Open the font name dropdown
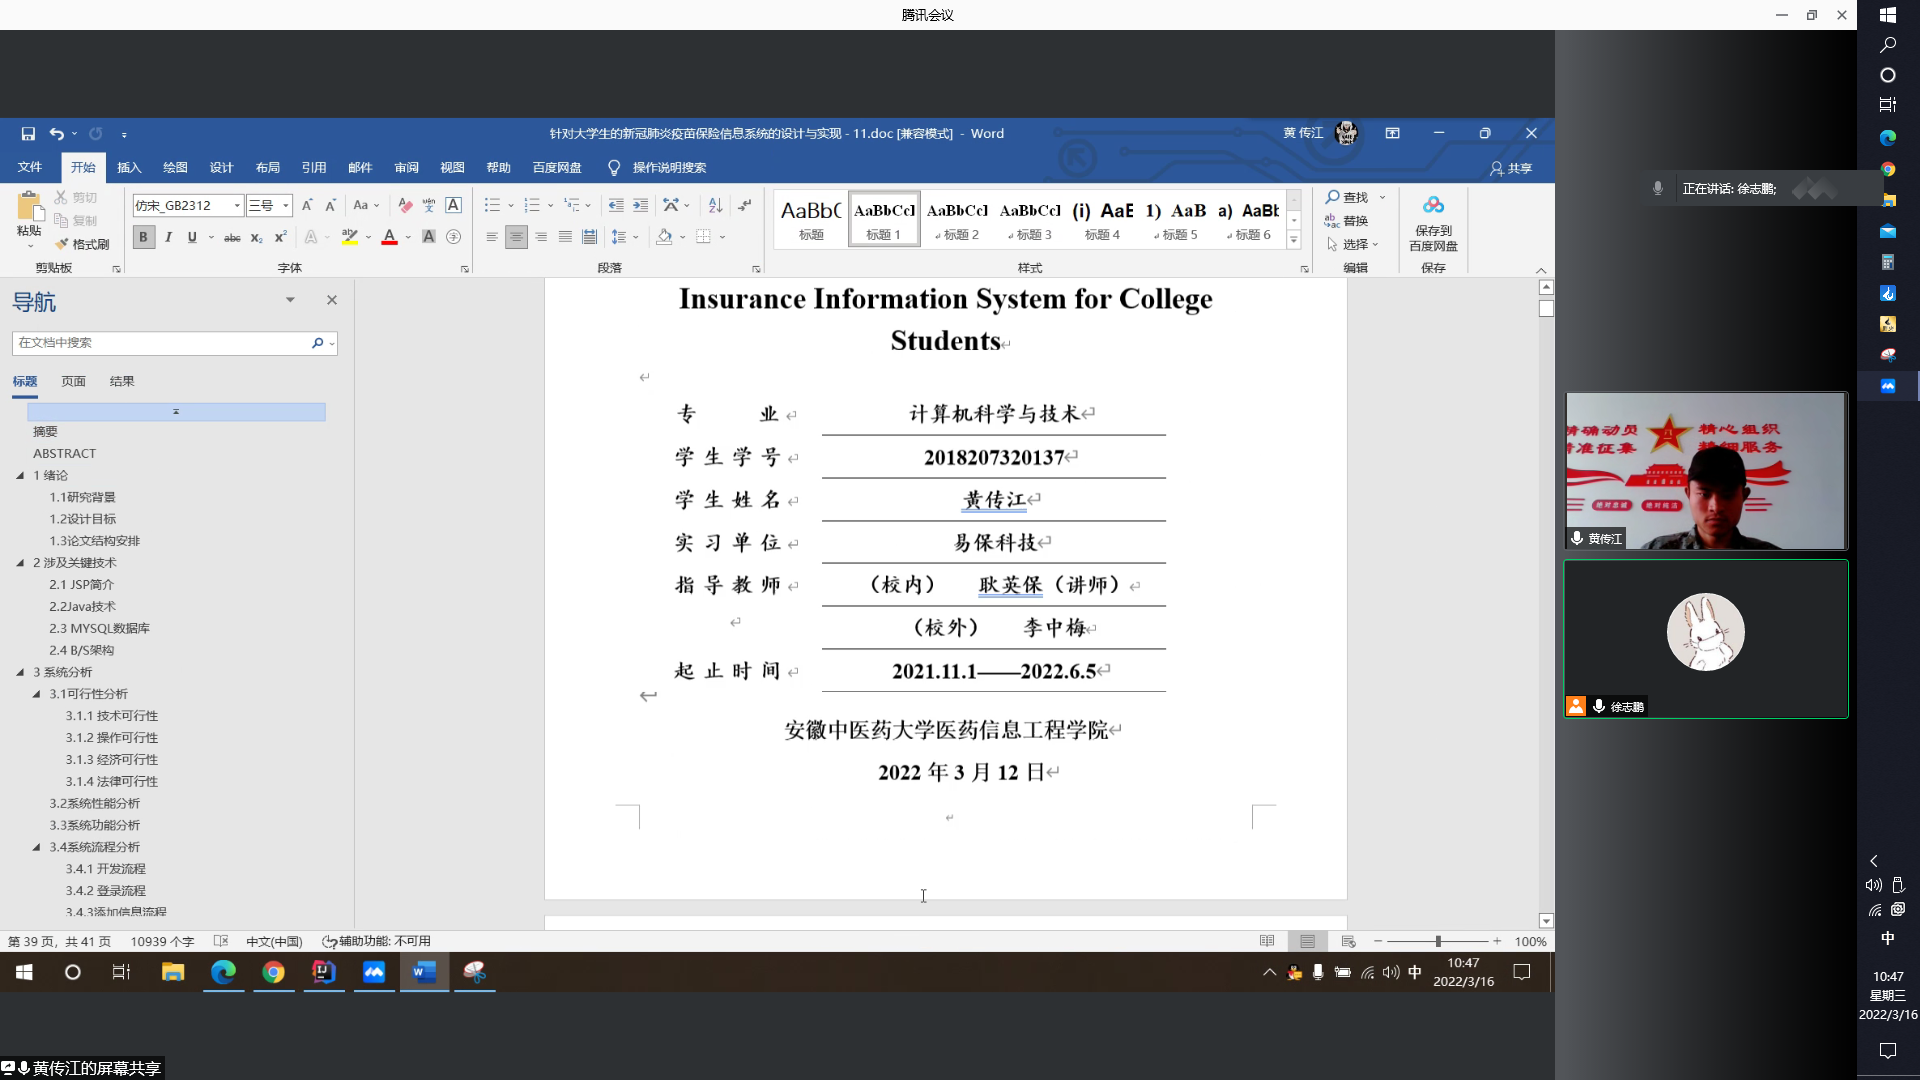The height and width of the screenshot is (1080, 1920). [x=237, y=205]
